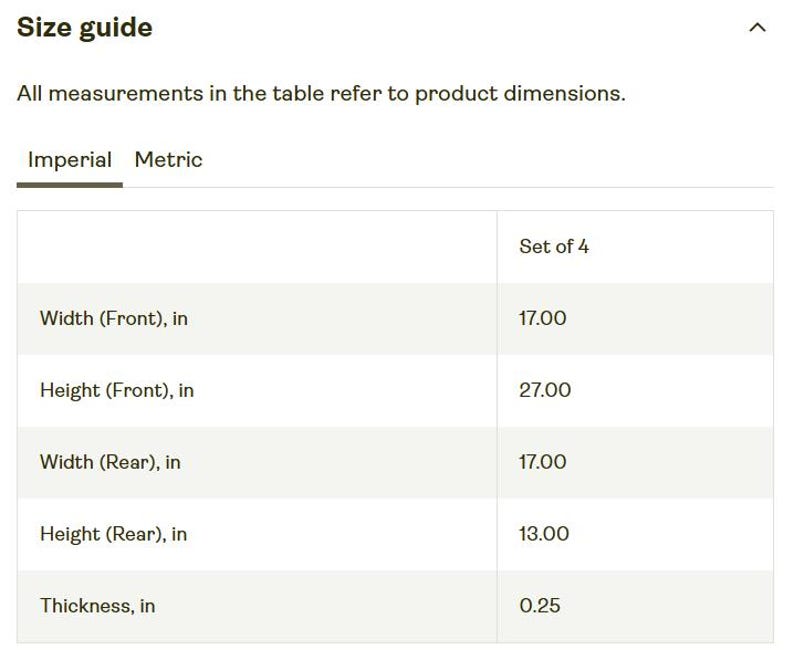Select the Width (Front), in row label
This screenshot has width=794, height=671.
coord(114,319)
